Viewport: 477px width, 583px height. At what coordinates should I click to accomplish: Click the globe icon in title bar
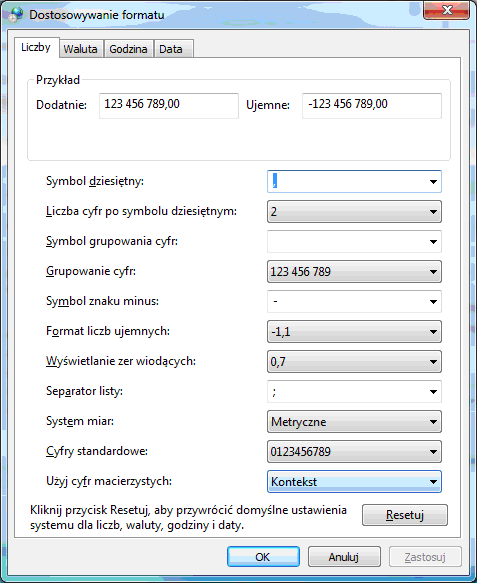pyautogui.click(x=16, y=15)
